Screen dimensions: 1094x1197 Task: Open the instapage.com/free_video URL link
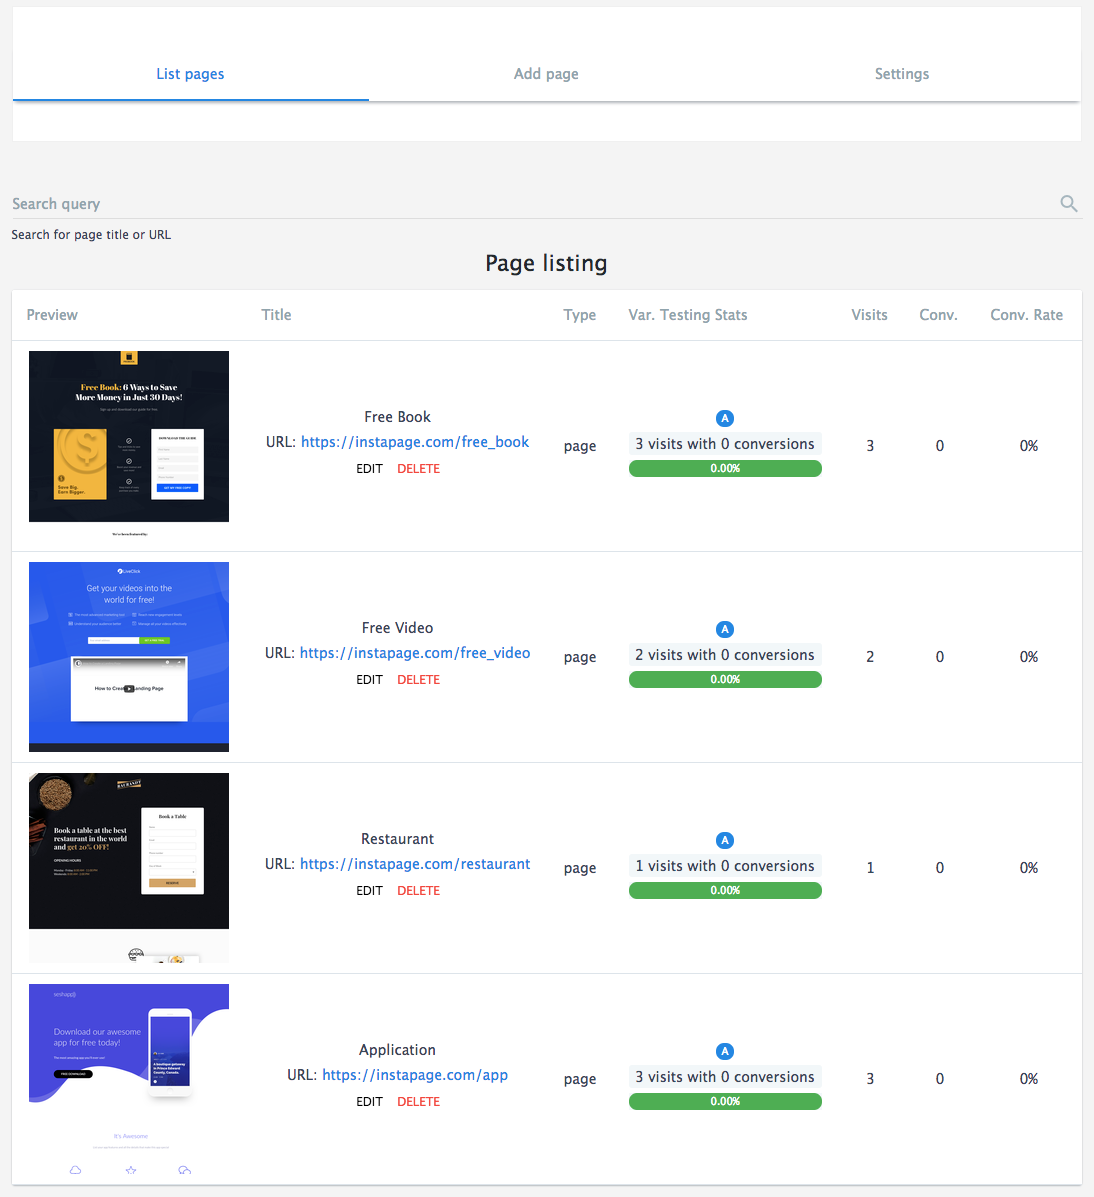415,653
